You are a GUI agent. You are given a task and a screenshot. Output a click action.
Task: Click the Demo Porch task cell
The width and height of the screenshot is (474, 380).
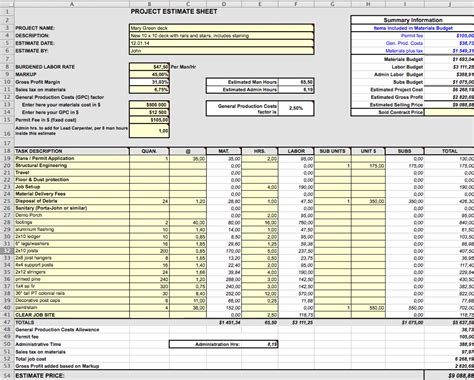(x=72, y=215)
